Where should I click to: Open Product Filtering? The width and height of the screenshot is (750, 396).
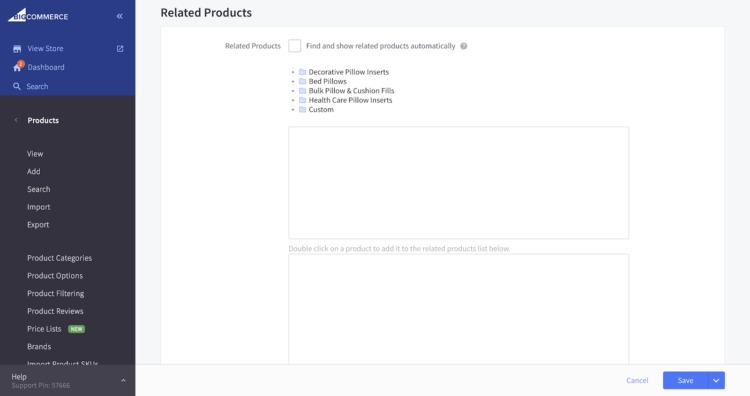click(x=55, y=294)
